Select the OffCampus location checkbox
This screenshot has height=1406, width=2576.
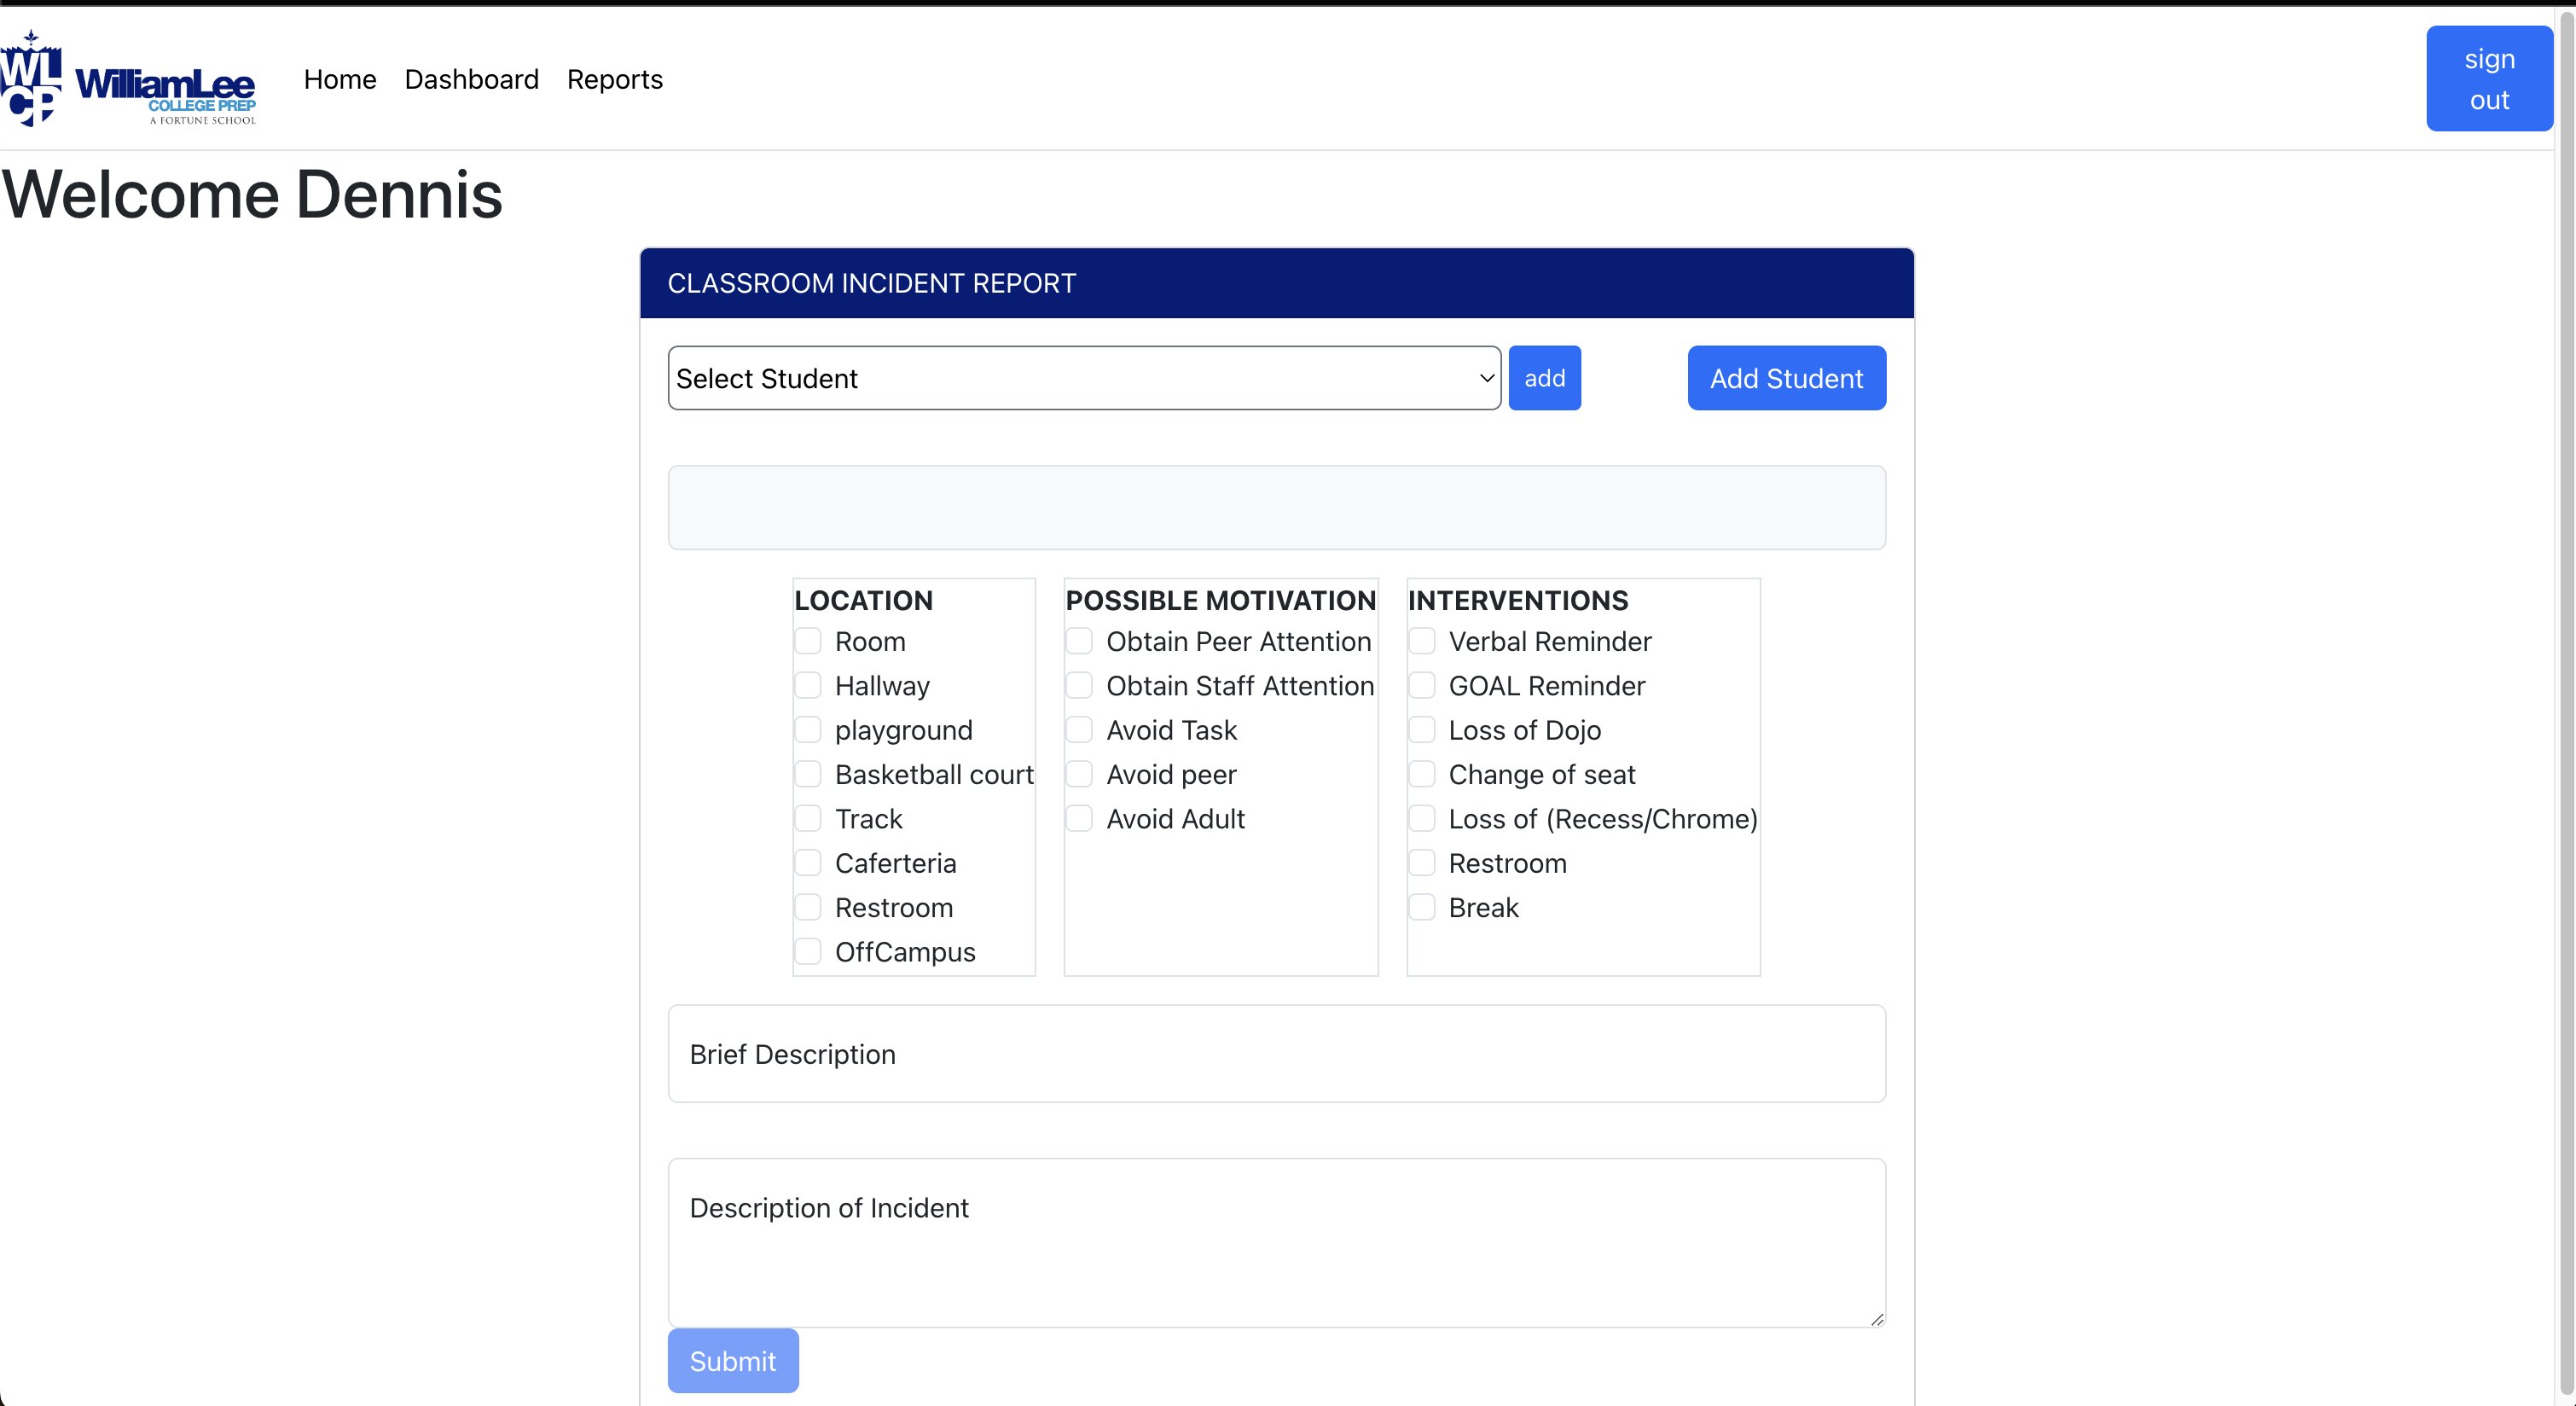[x=808, y=951]
